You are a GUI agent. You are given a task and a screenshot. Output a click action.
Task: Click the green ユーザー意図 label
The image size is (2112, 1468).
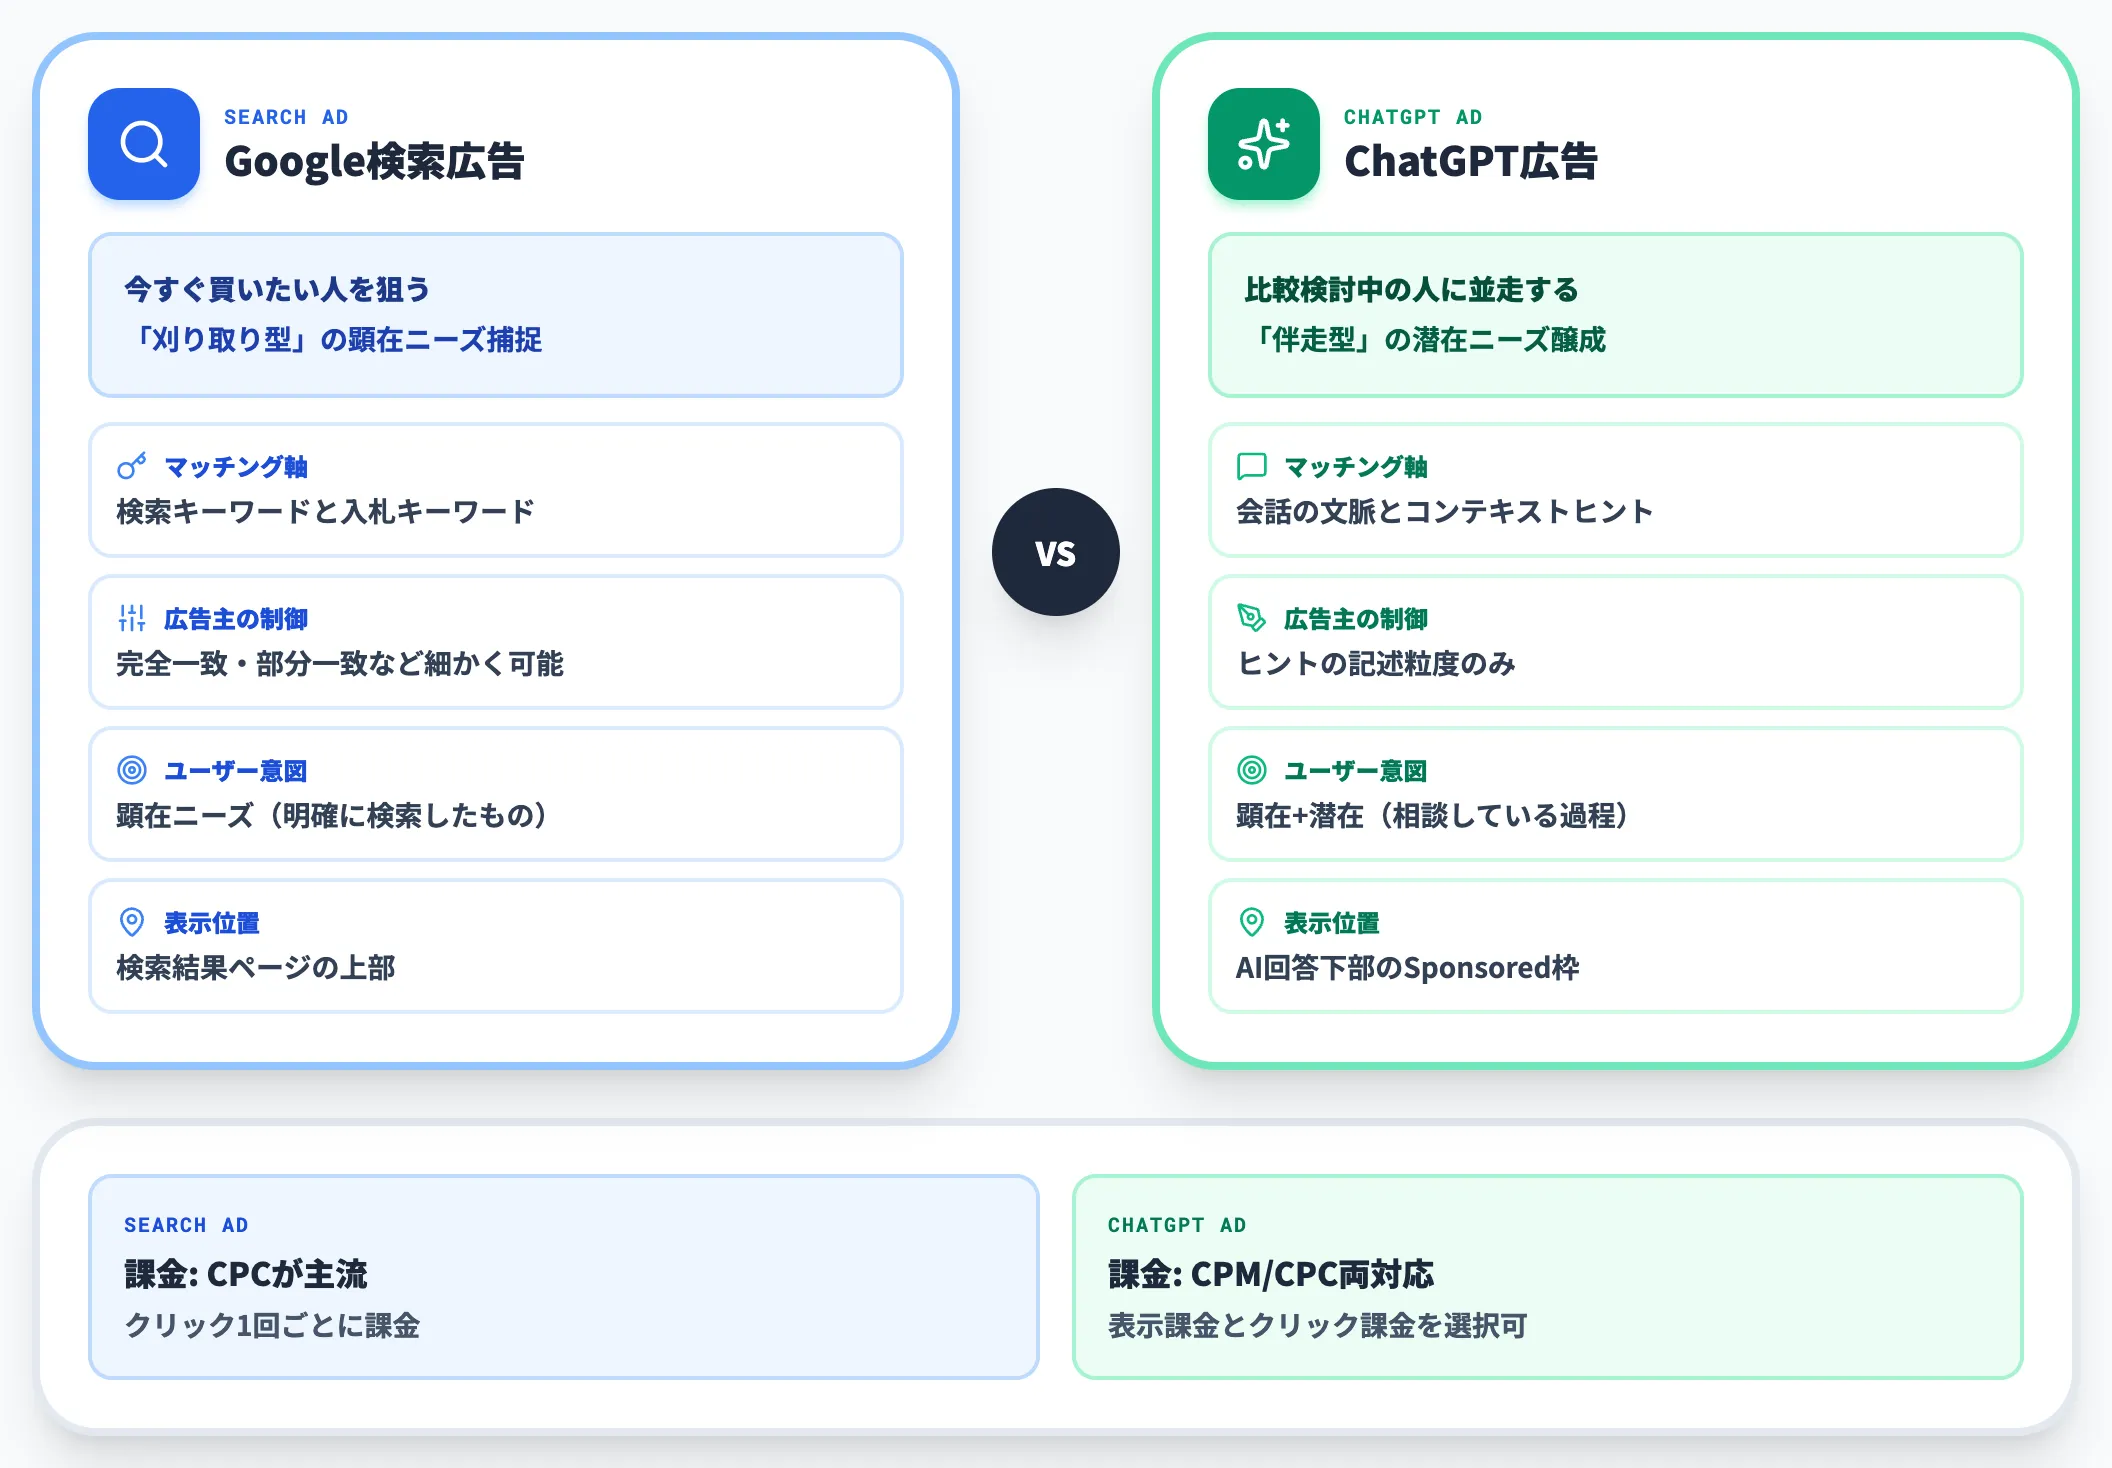[x=1356, y=771]
